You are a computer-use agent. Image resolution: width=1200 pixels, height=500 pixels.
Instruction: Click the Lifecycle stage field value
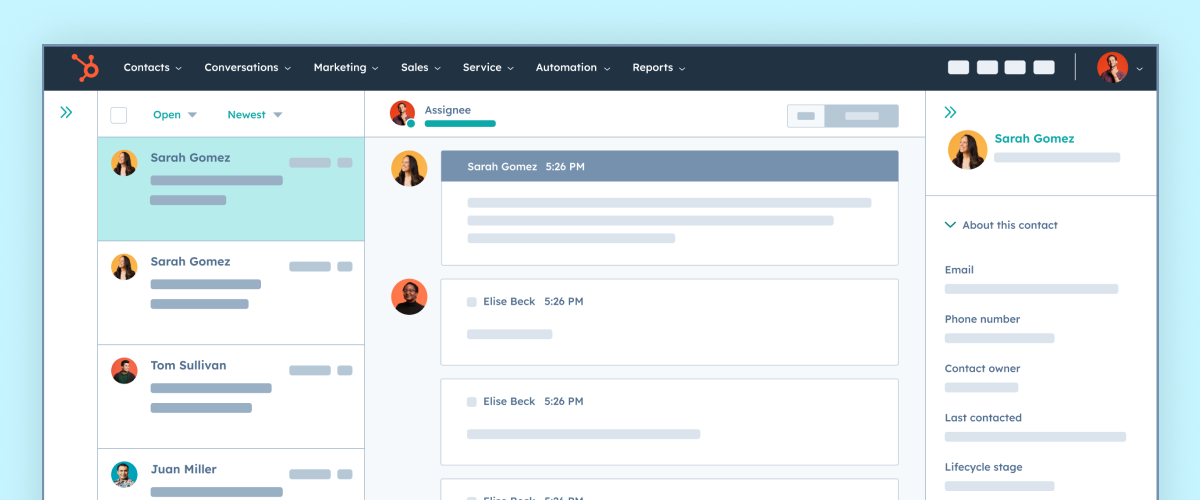(999, 486)
